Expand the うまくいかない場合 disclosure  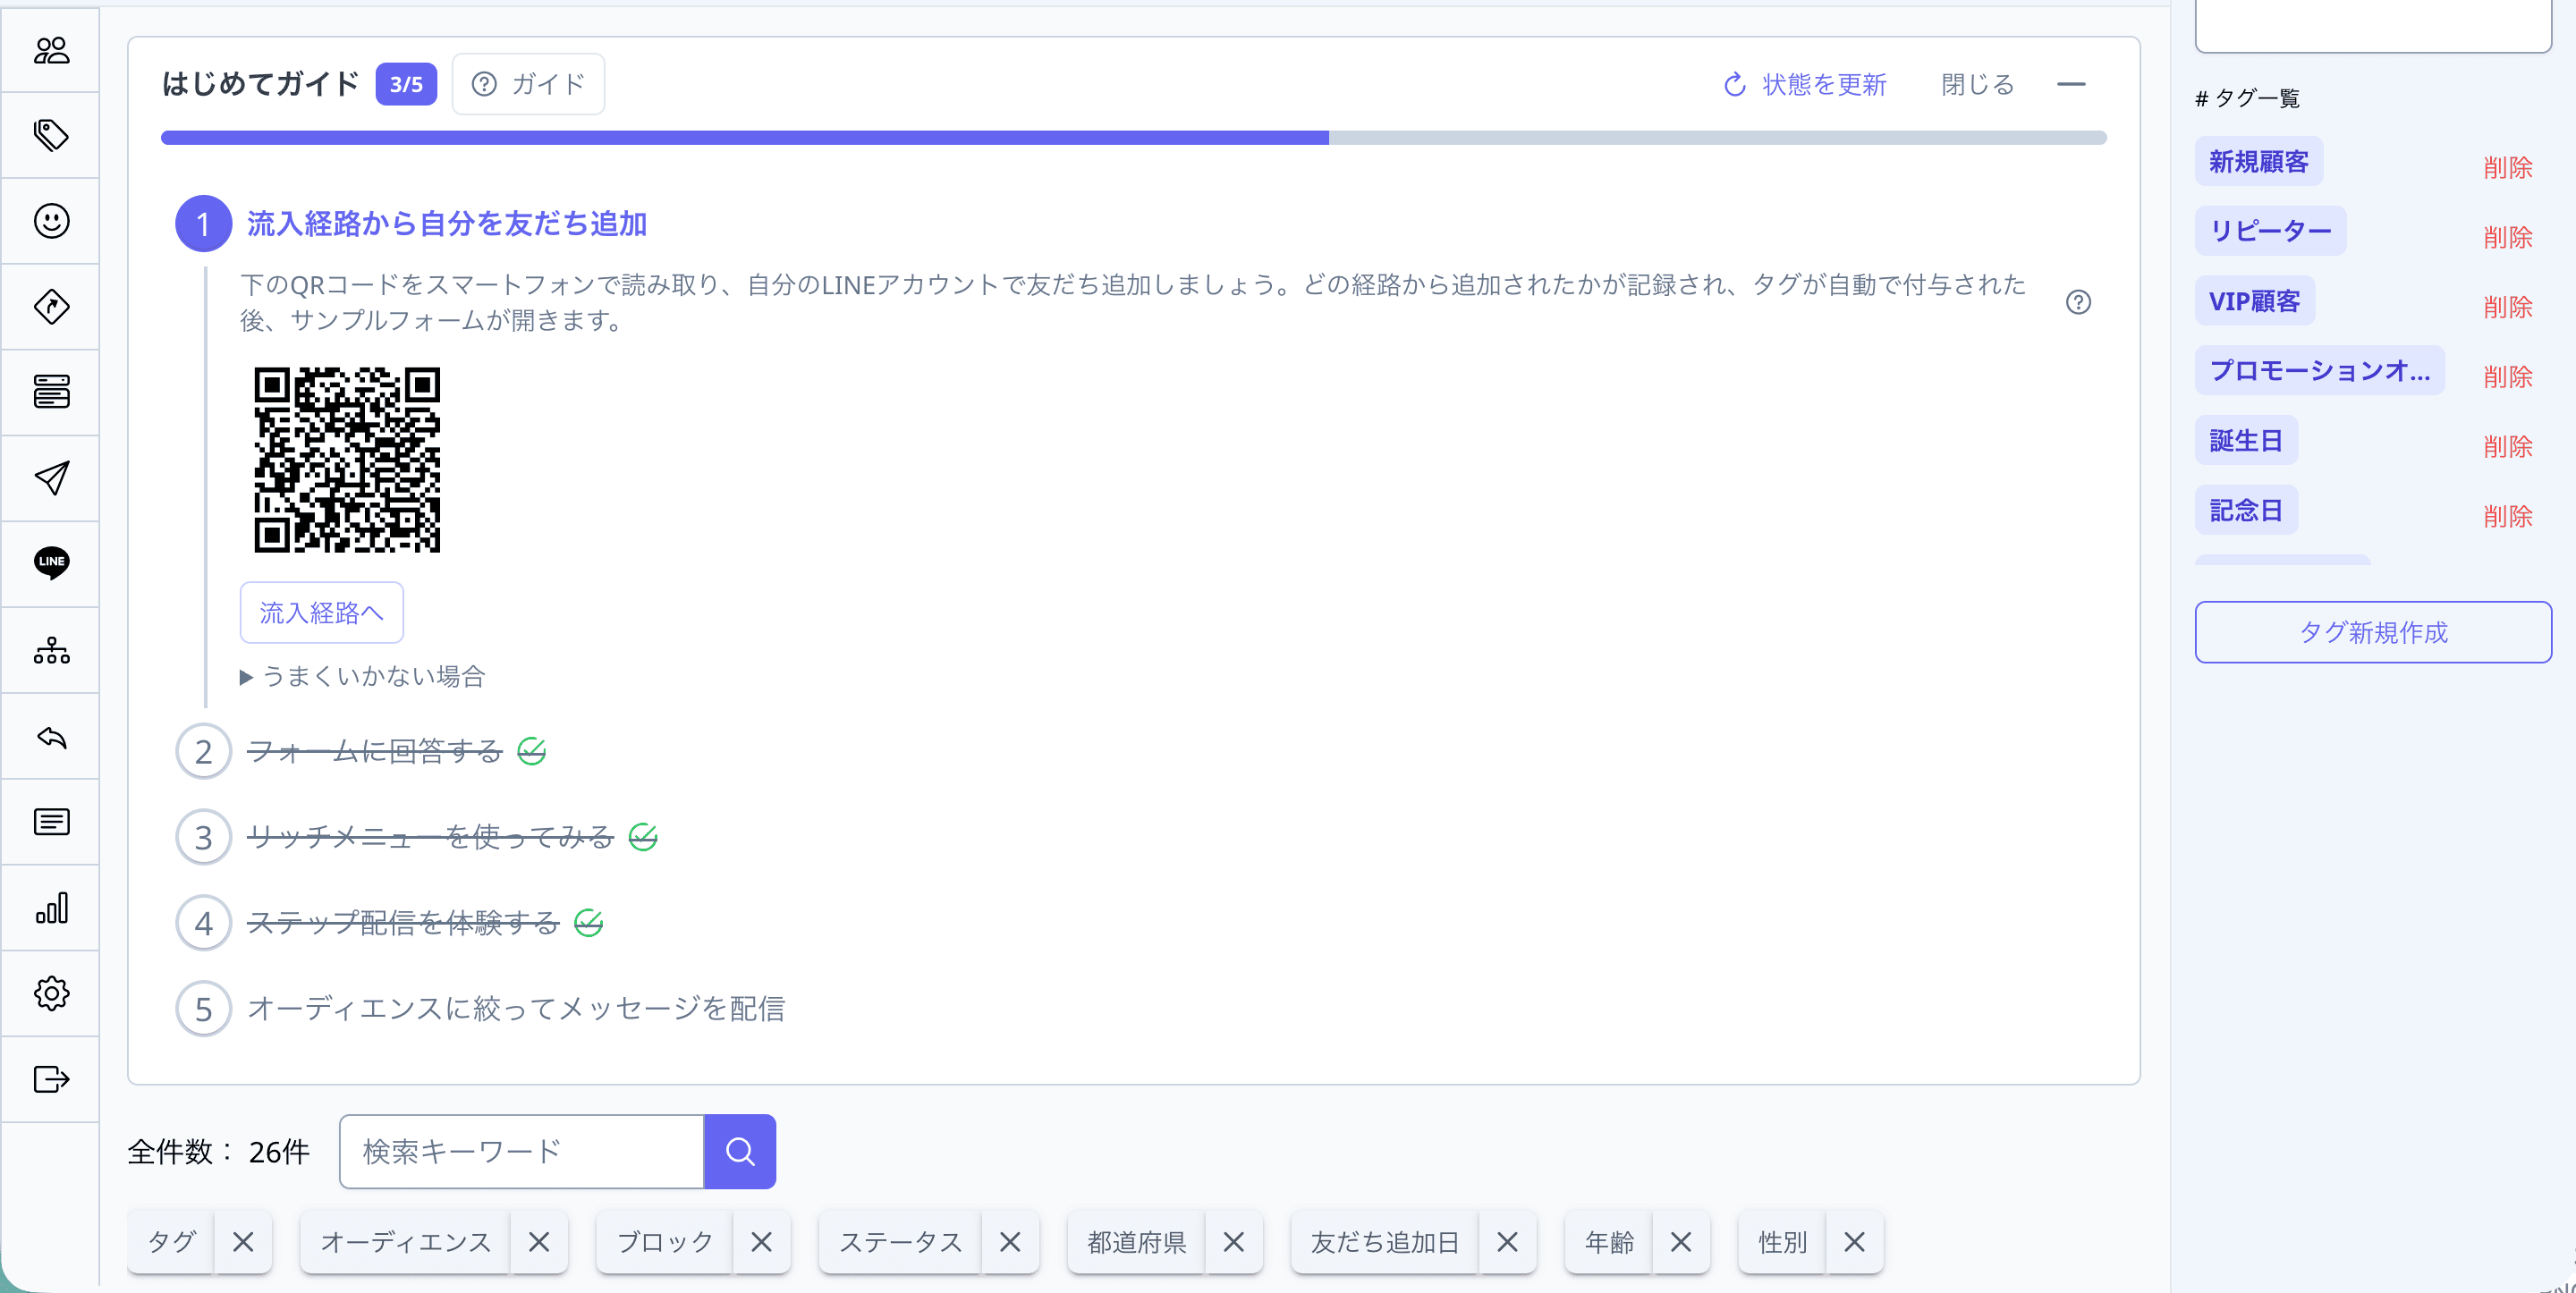(362, 677)
